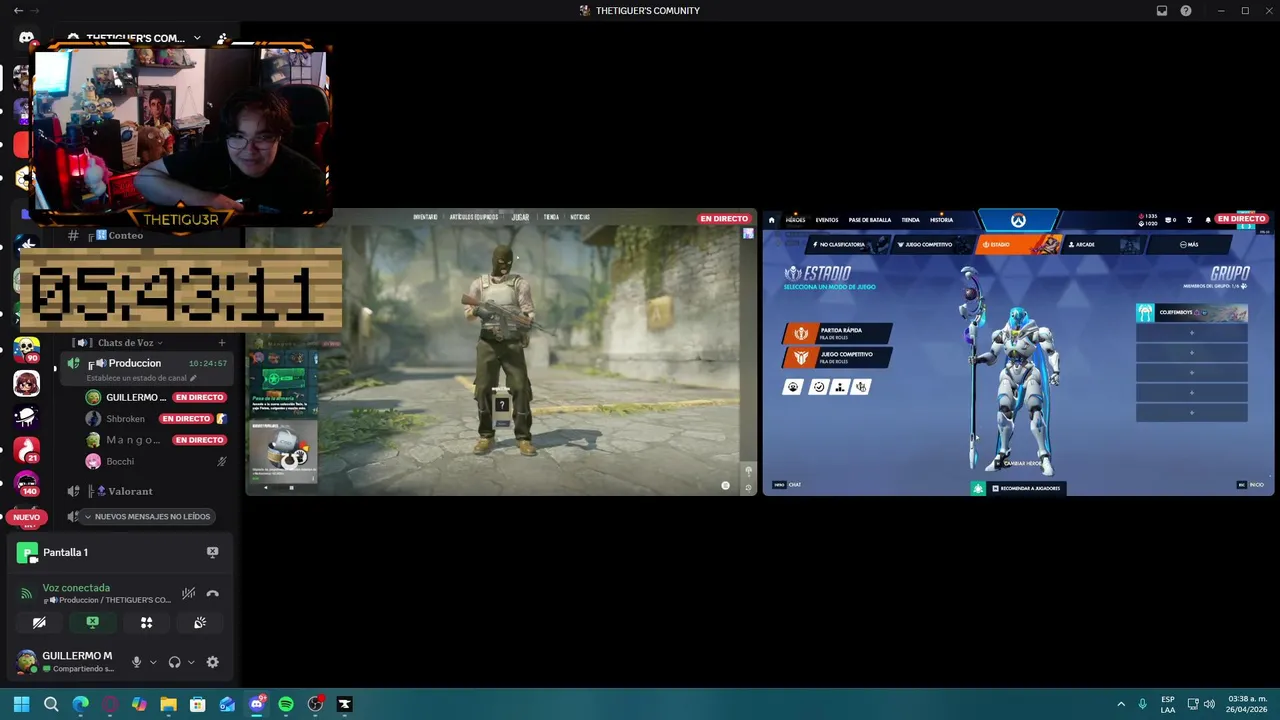This screenshot has height=720, width=1280.
Task: Stop streaming Pantalla 1 icon
Action: (x=212, y=552)
